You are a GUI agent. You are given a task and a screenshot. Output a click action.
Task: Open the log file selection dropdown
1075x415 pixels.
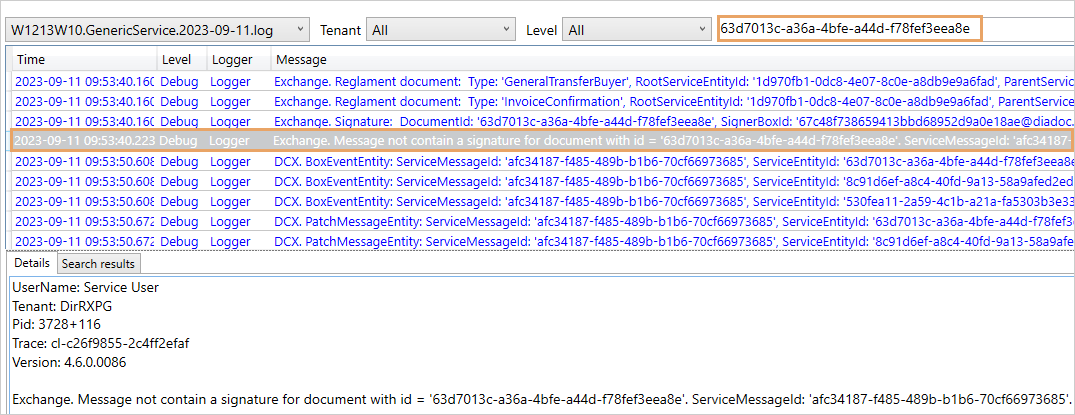298,30
